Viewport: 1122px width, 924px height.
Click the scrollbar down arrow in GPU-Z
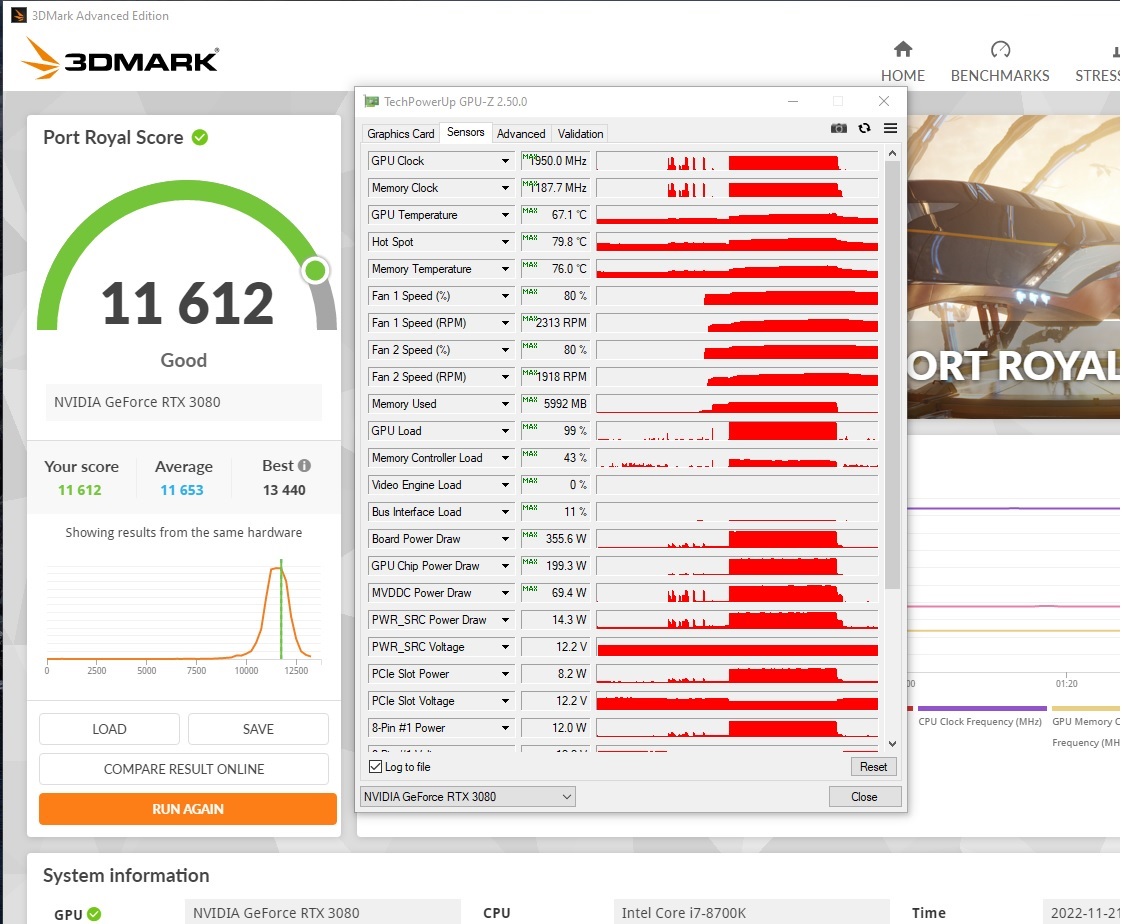pyautogui.click(x=892, y=744)
